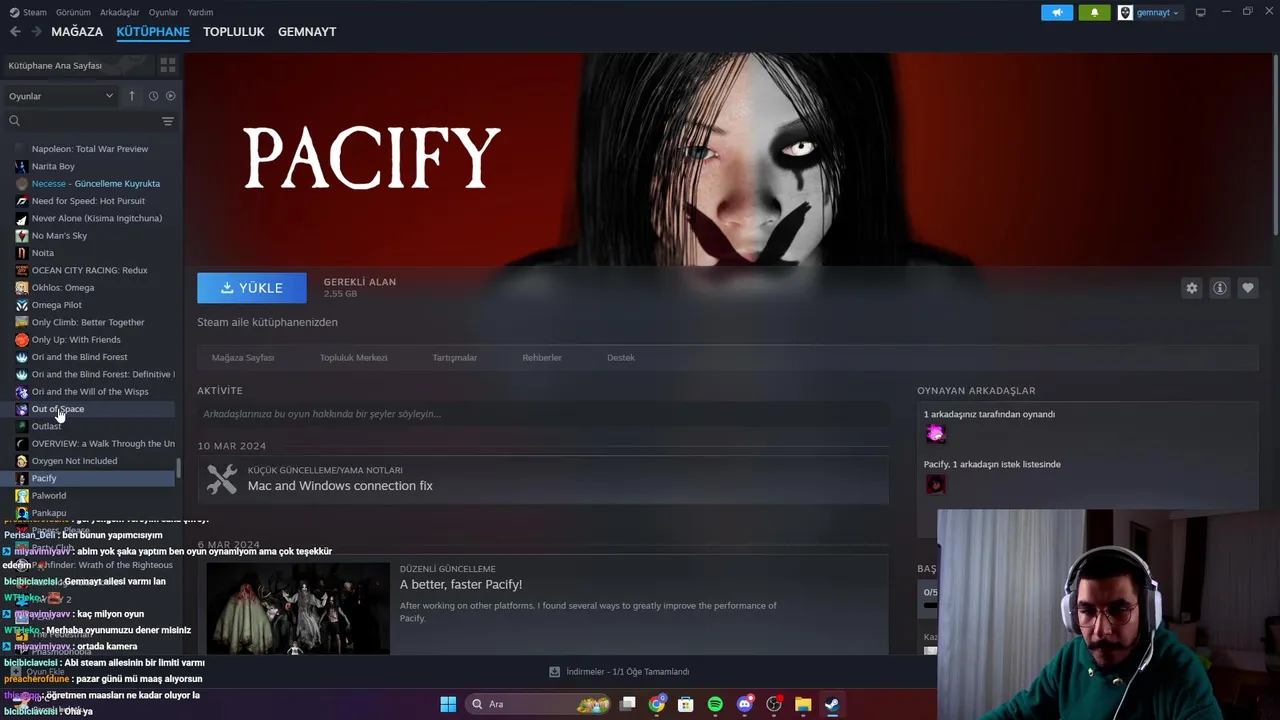Screen dimensions: 1280x720
Task: Open the Yardım menu
Action: (200, 12)
